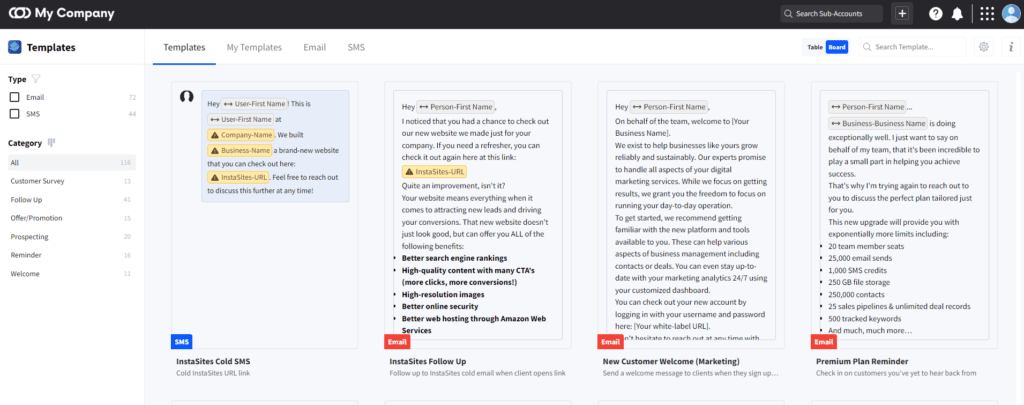Click the SMS badge on InstaSites Cold SMS card
Viewport: 1024px width, 405px height.
[x=182, y=342]
